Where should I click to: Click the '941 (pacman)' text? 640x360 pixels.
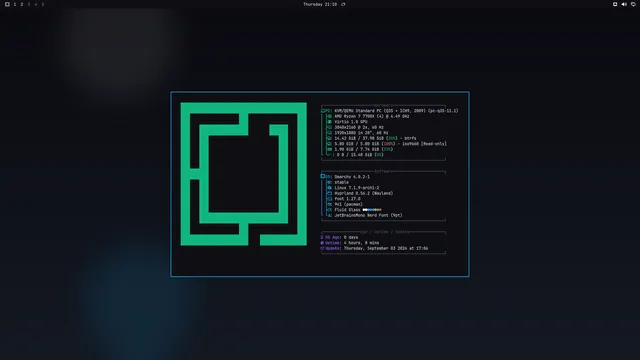[349, 204]
